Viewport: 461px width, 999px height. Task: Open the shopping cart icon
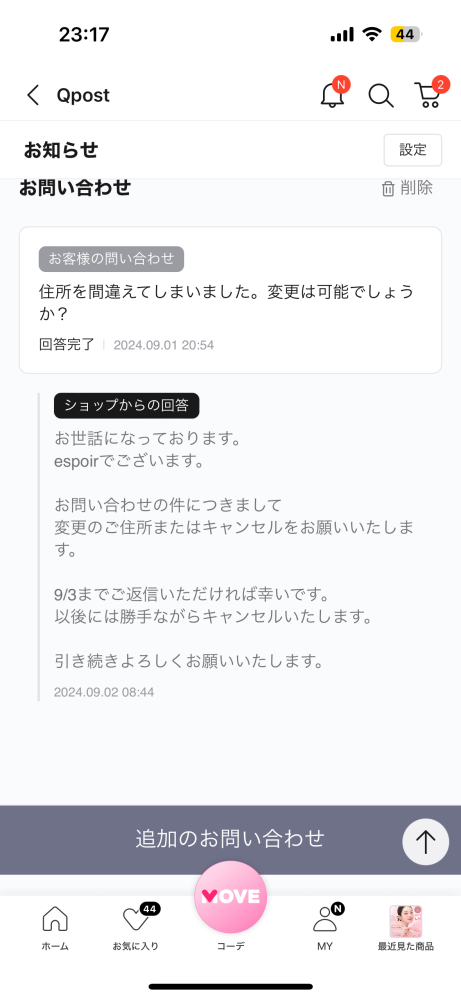[429, 94]
